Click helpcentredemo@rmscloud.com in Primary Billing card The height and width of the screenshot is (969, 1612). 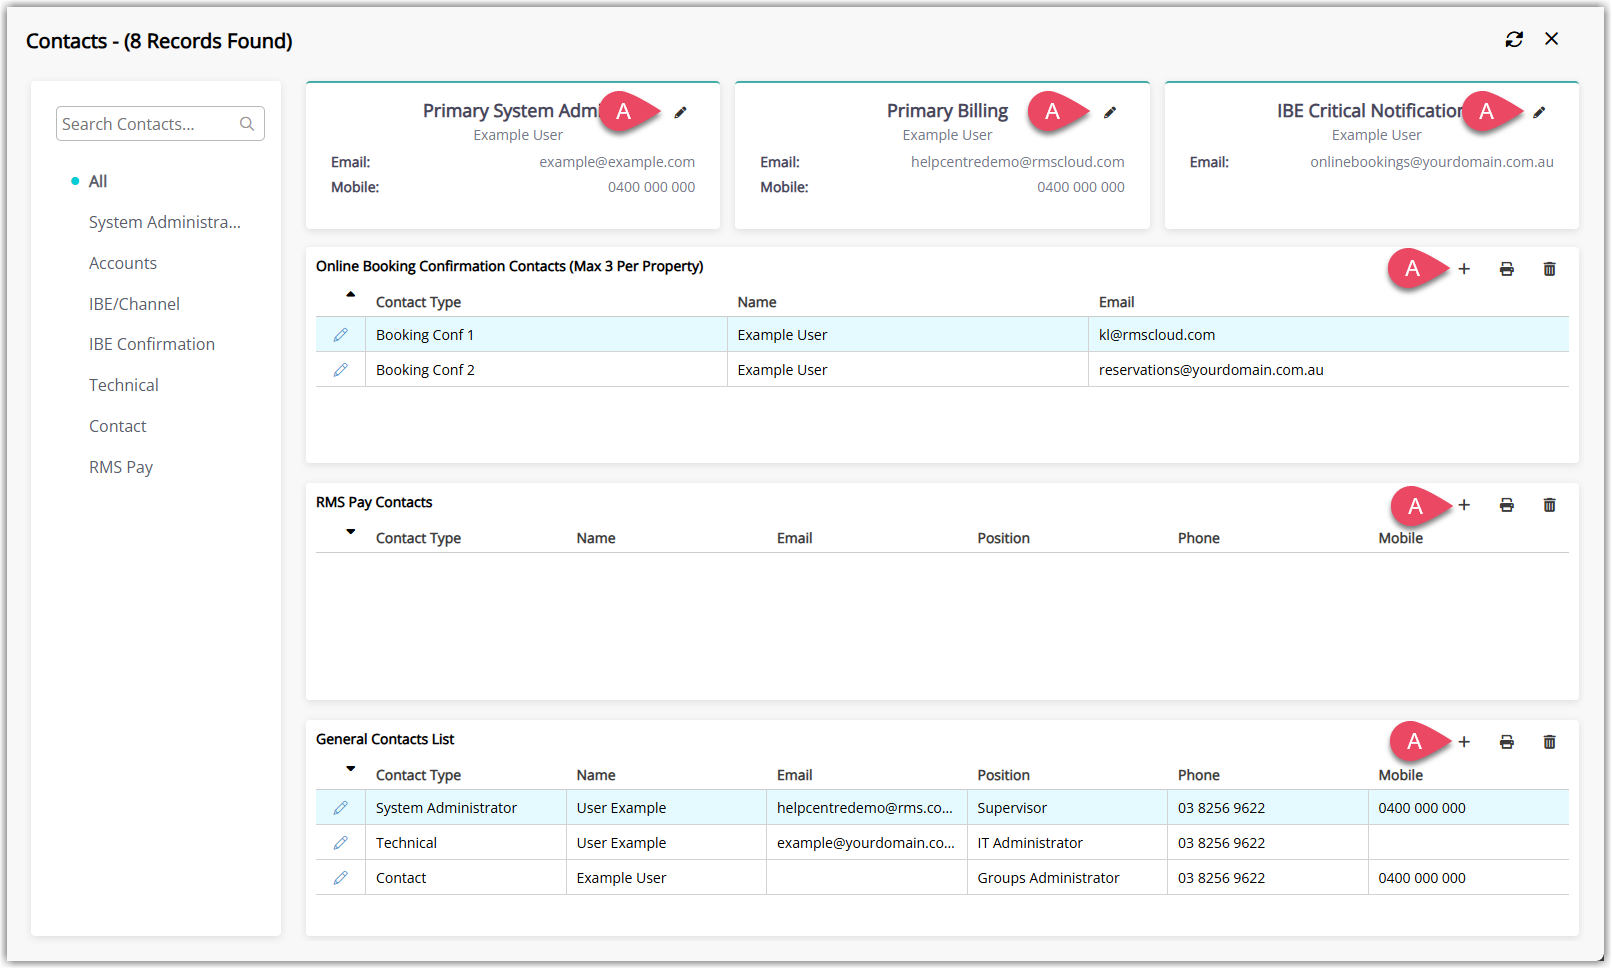(1017, 162)
